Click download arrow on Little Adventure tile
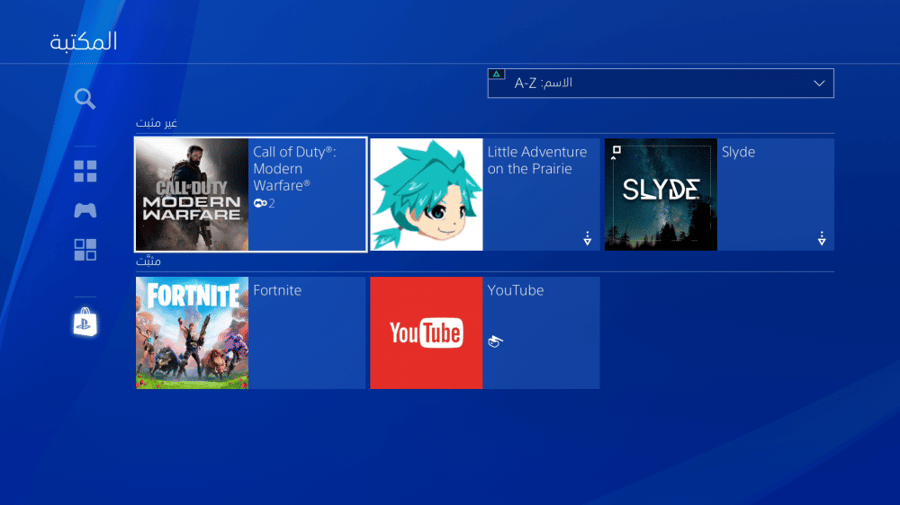900x505 pixels. [587, 238]
